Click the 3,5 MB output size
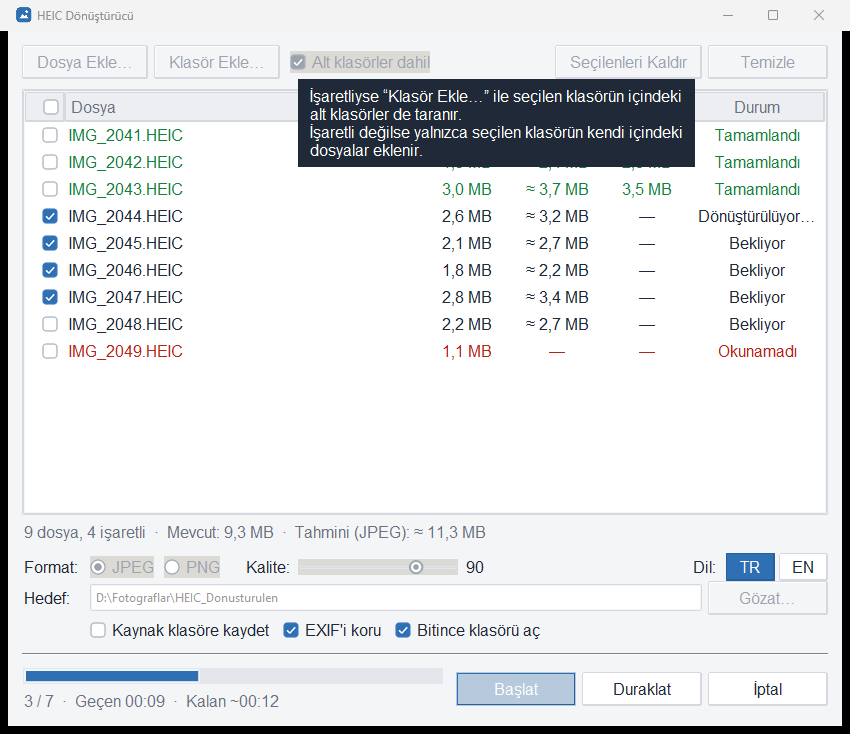850x734 pixels. point(647,189)
